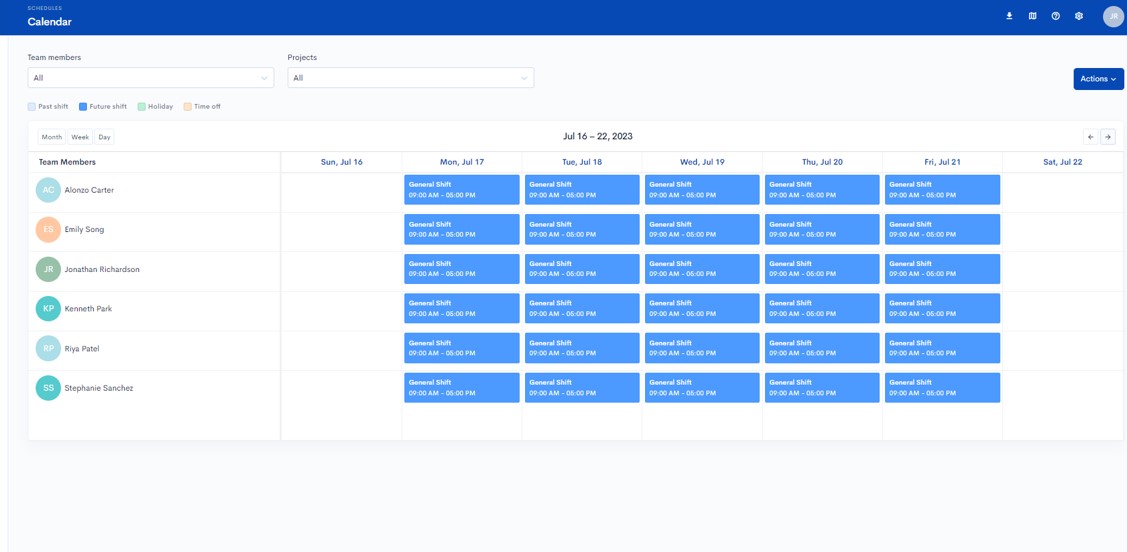Switch to Month view

click(52, 137)
